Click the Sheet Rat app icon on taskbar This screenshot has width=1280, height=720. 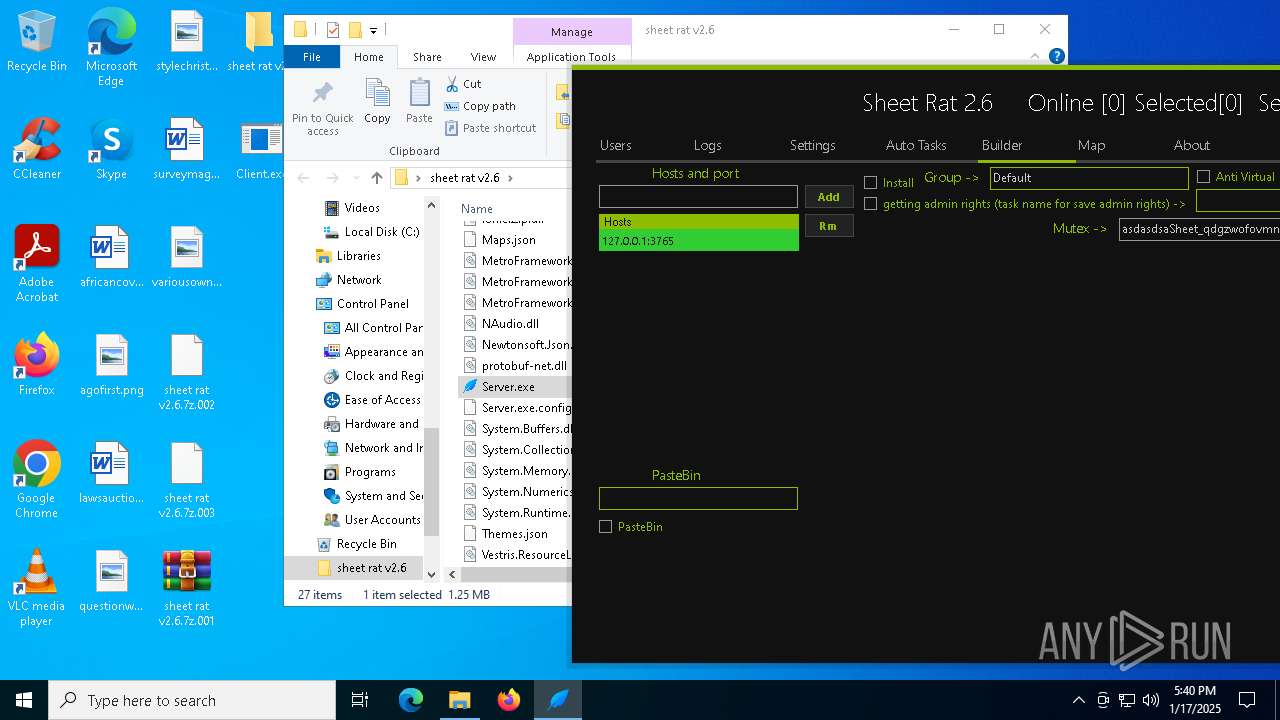tap(558, 700)
